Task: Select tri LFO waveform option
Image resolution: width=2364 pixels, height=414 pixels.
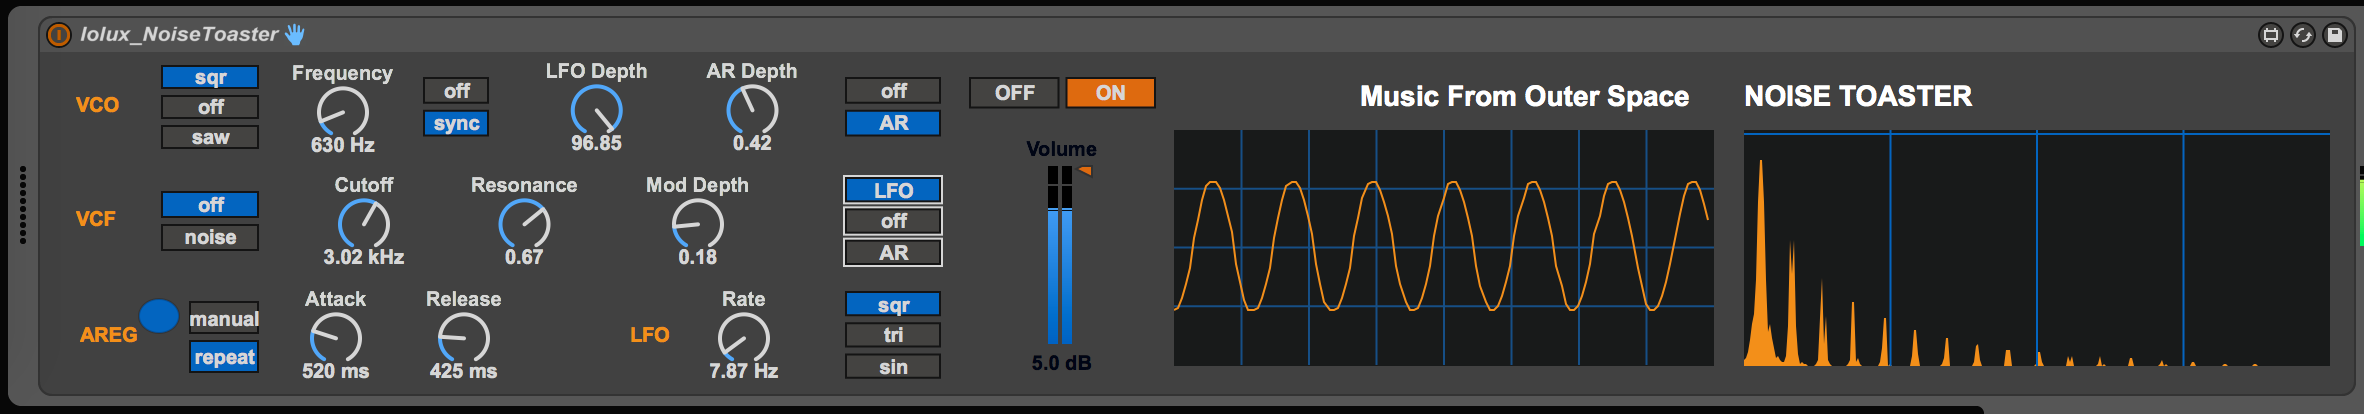Action: click(x=893, y=335)
